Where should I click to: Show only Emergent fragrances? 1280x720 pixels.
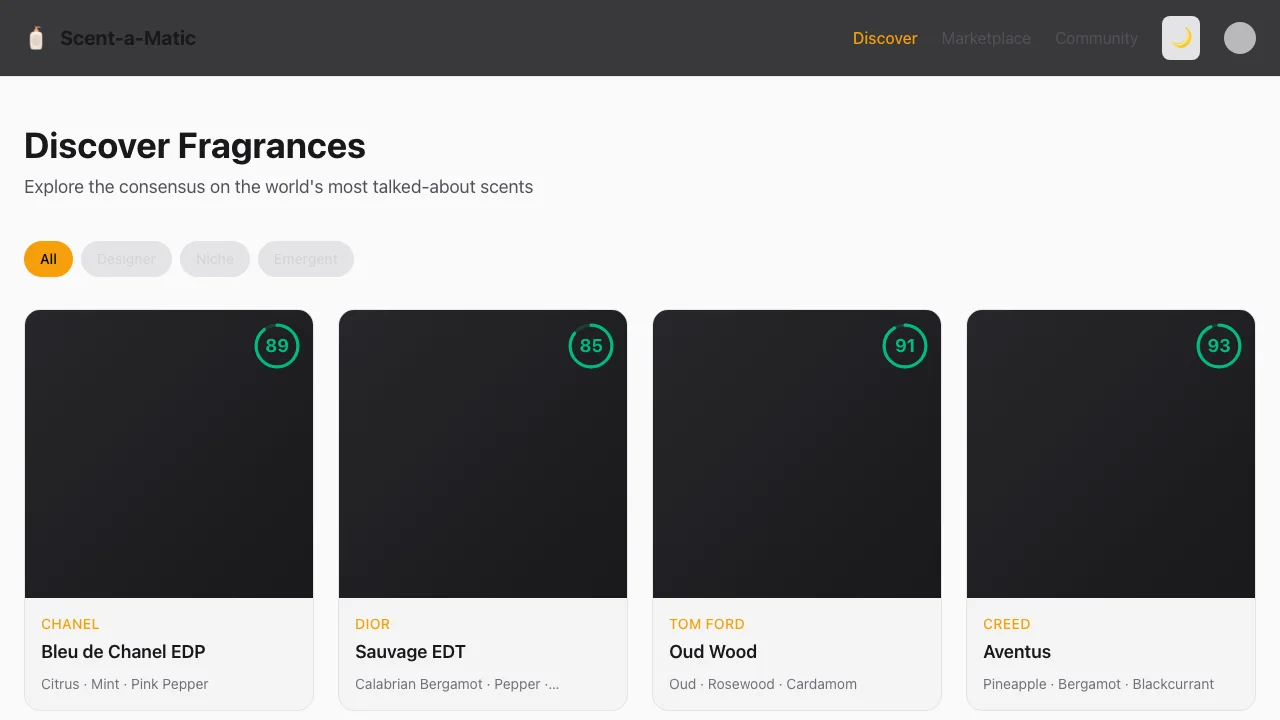click(x=305, y=259)
